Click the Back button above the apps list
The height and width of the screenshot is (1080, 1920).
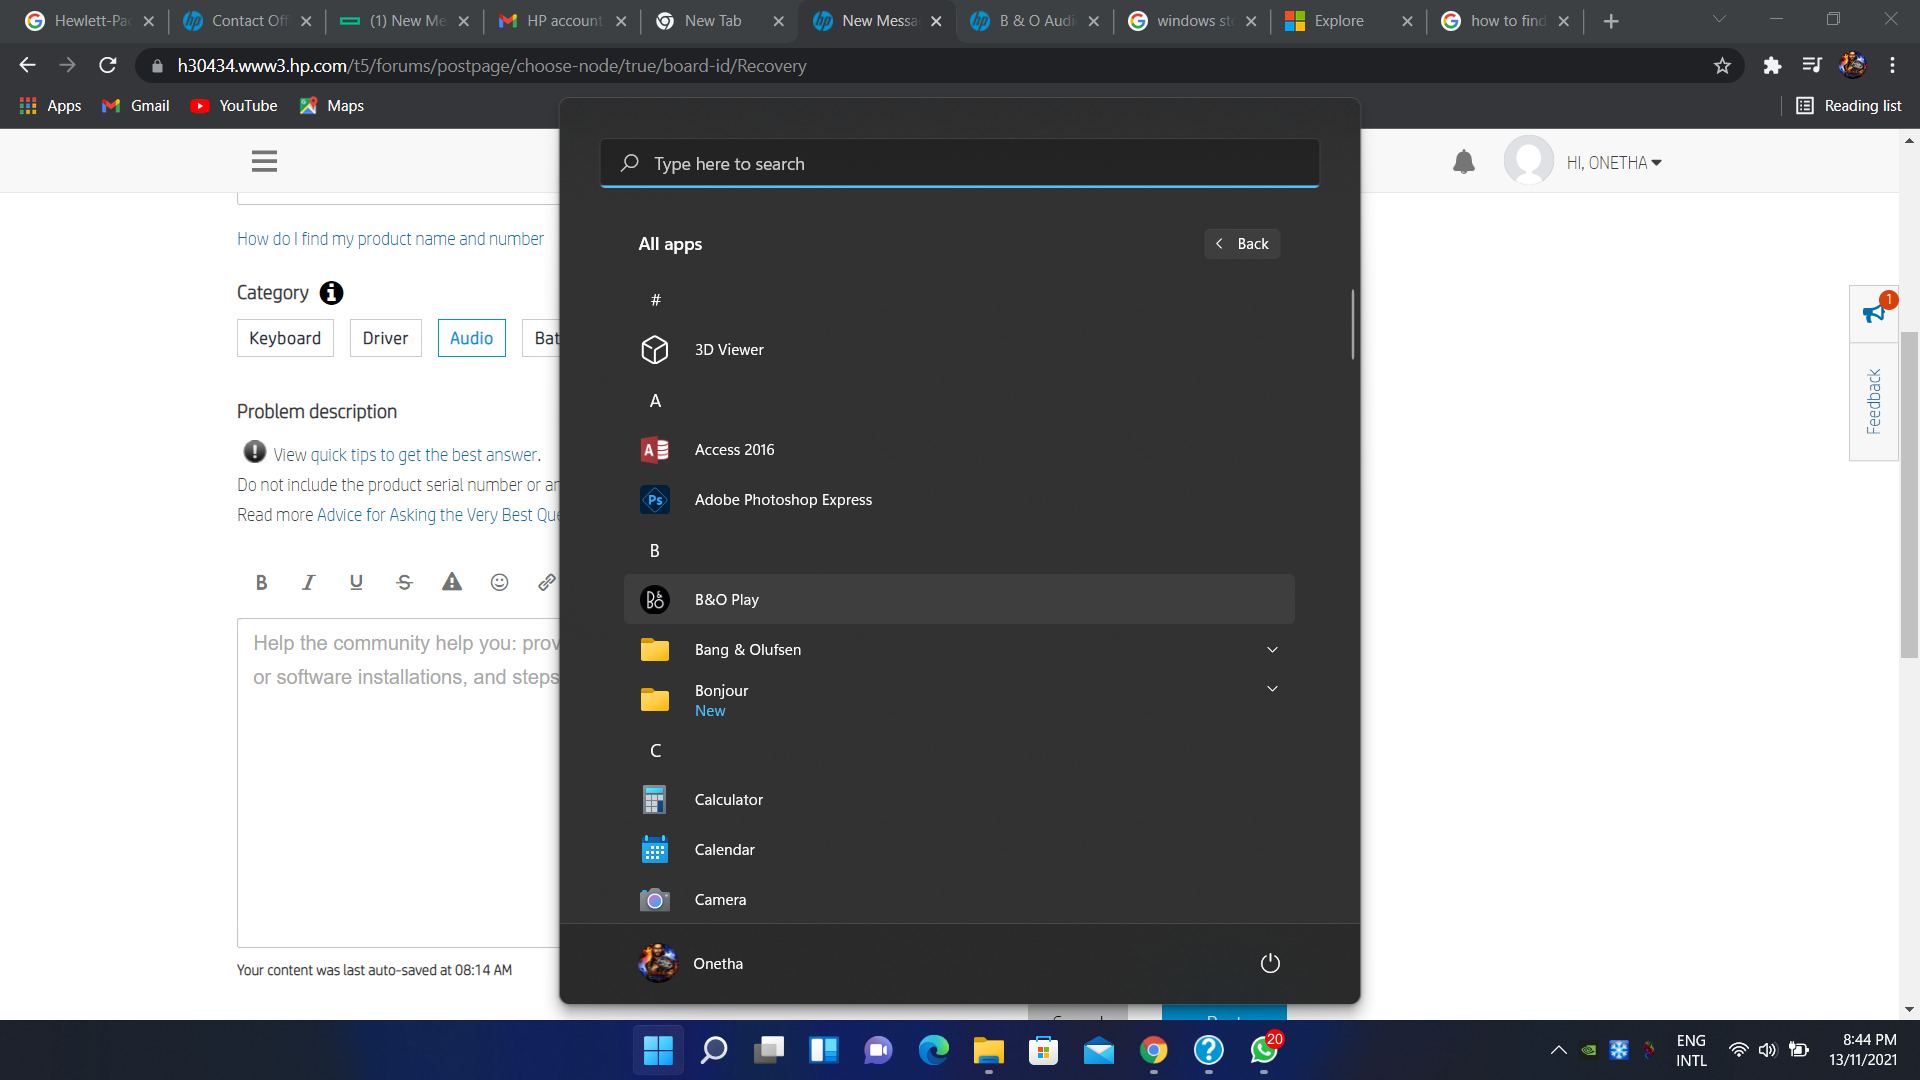pyautogui.click(x=1242, y=243)
